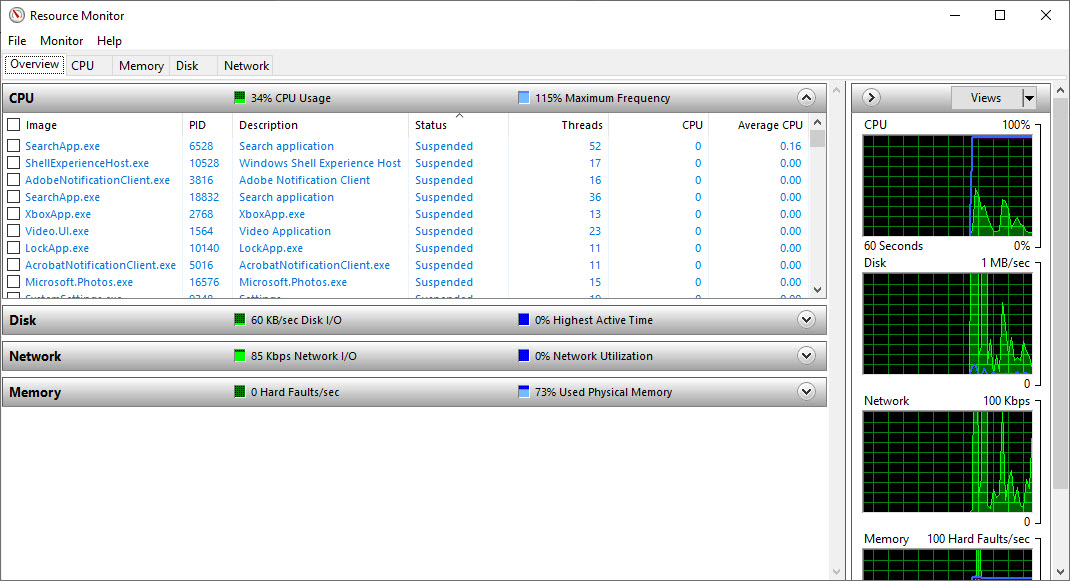Click the blue Maximum Frequency indicator square
This screenshot has width=1070, height=581.
(522, 97)
